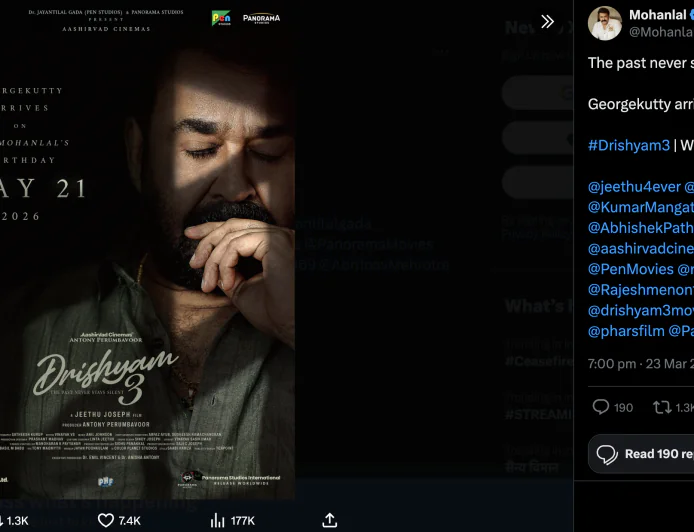694x532 pixels.
Task: Open Mohanlal's profile avatar
Action: [605, 23]
